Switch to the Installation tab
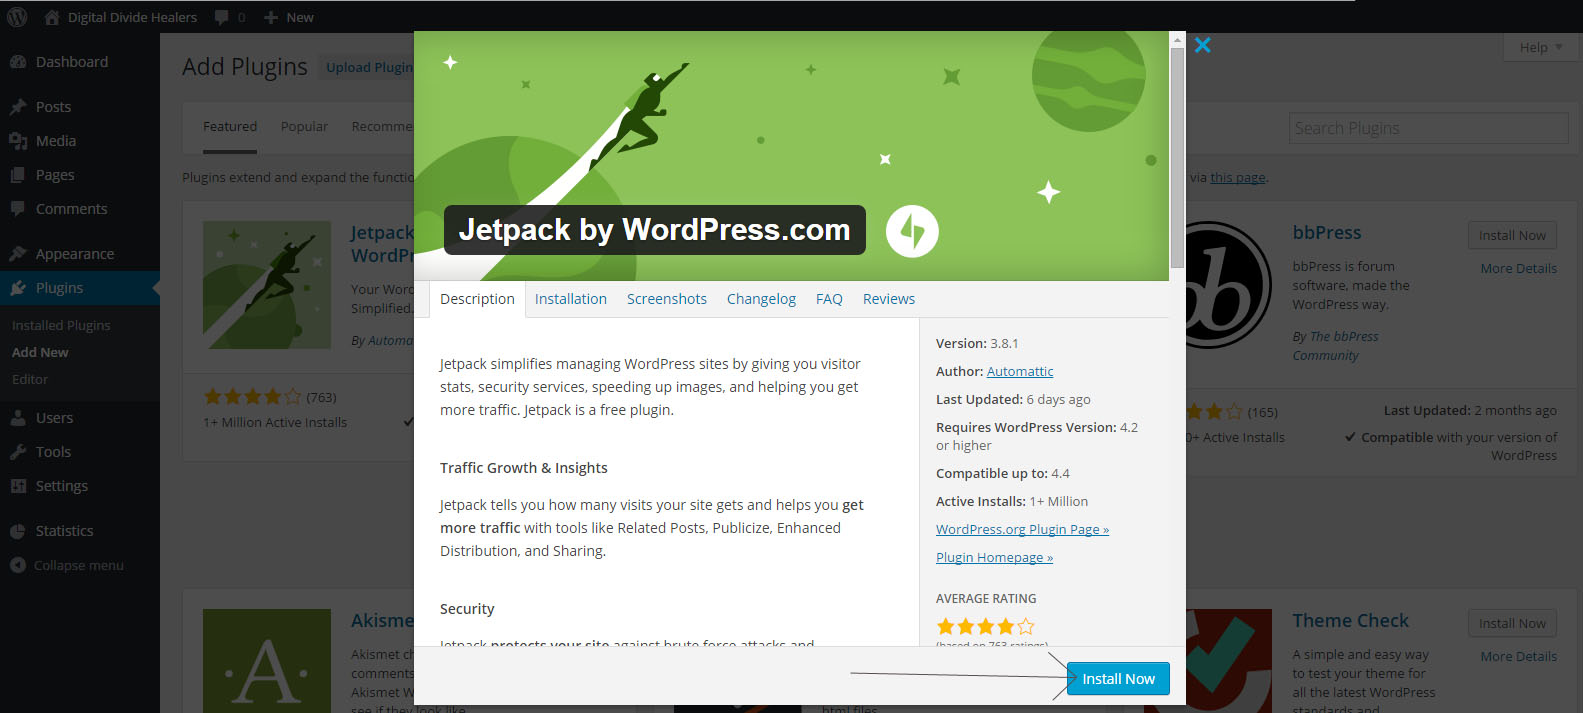The height and width of the screenshot is (713, 1583). click(x=571, y=299)
